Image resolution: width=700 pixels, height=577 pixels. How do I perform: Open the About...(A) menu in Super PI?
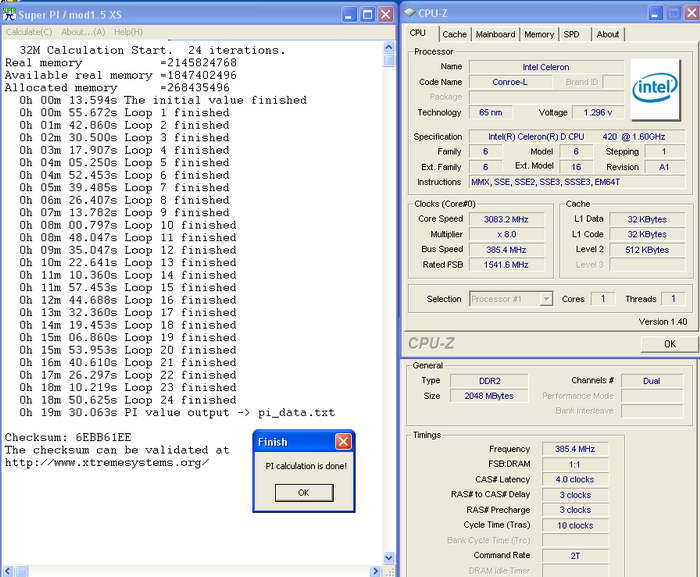(x=83, y=32)
